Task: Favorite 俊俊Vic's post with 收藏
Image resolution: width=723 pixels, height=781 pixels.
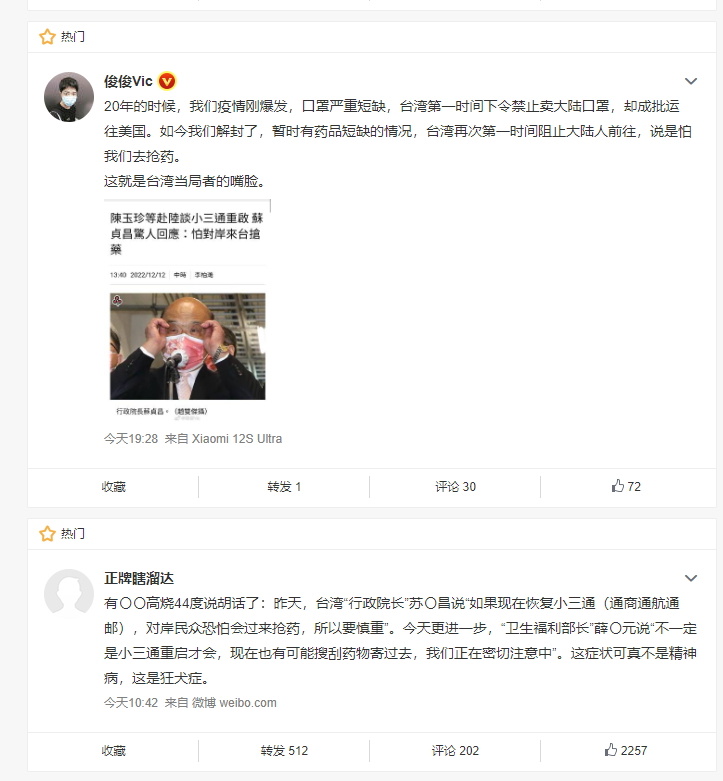Action: (x=114, y=487)
